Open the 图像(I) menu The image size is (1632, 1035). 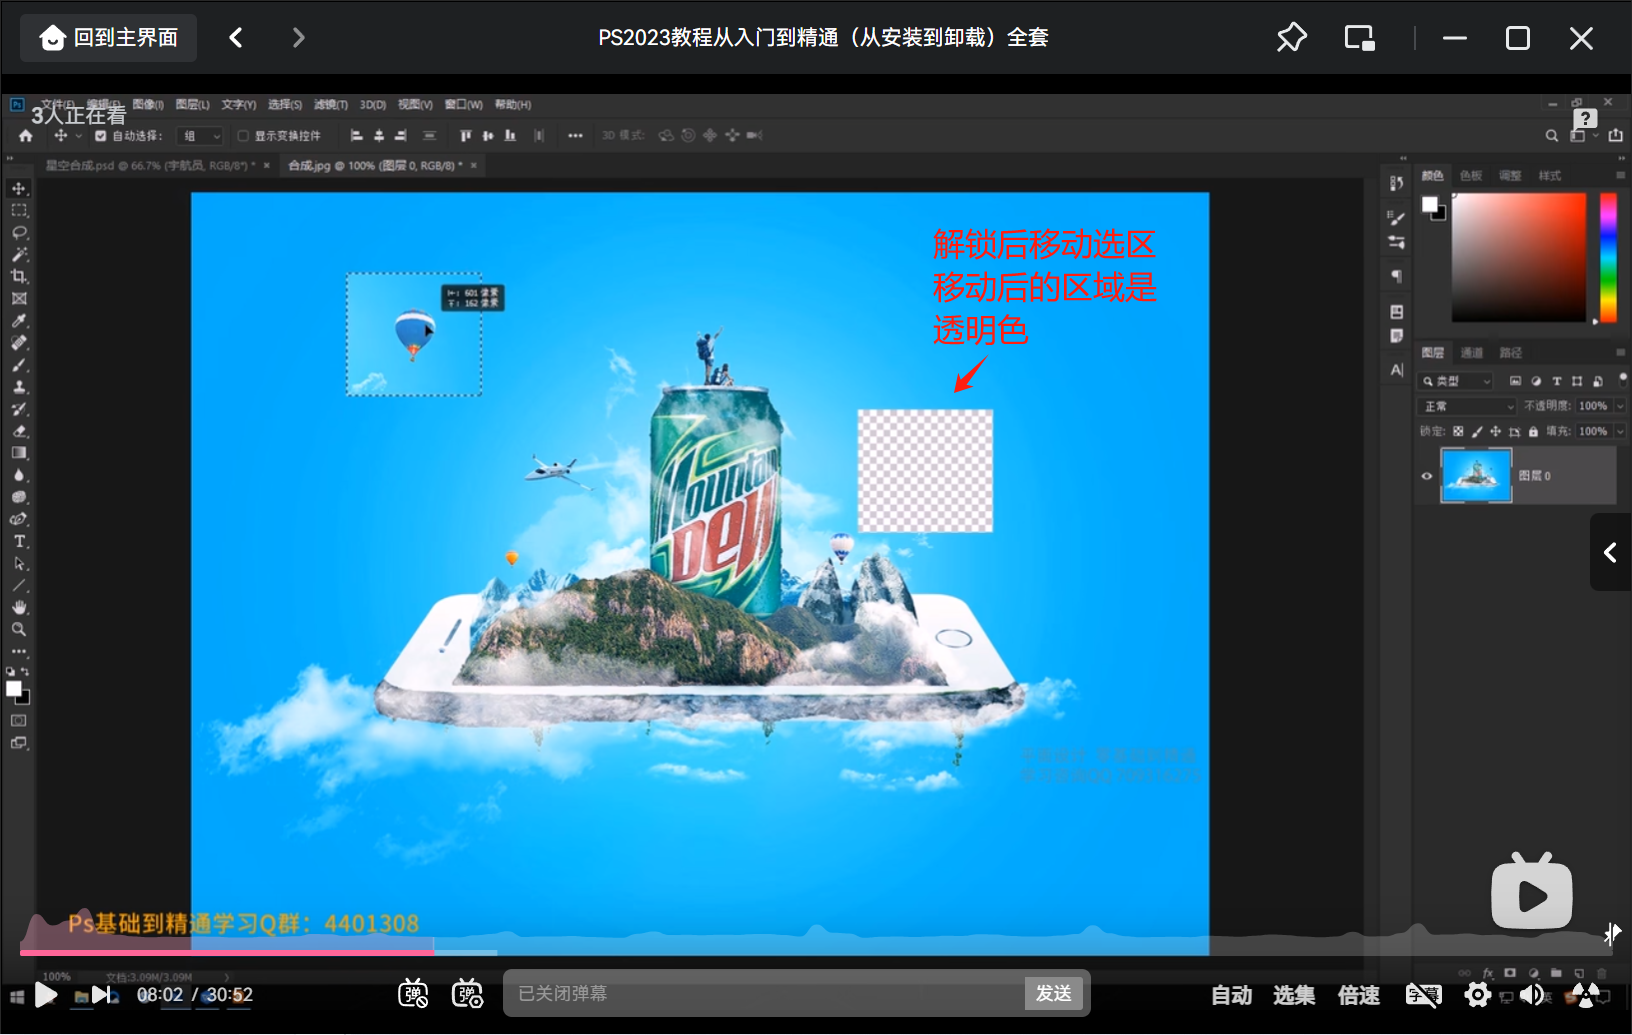coord(148,104)
